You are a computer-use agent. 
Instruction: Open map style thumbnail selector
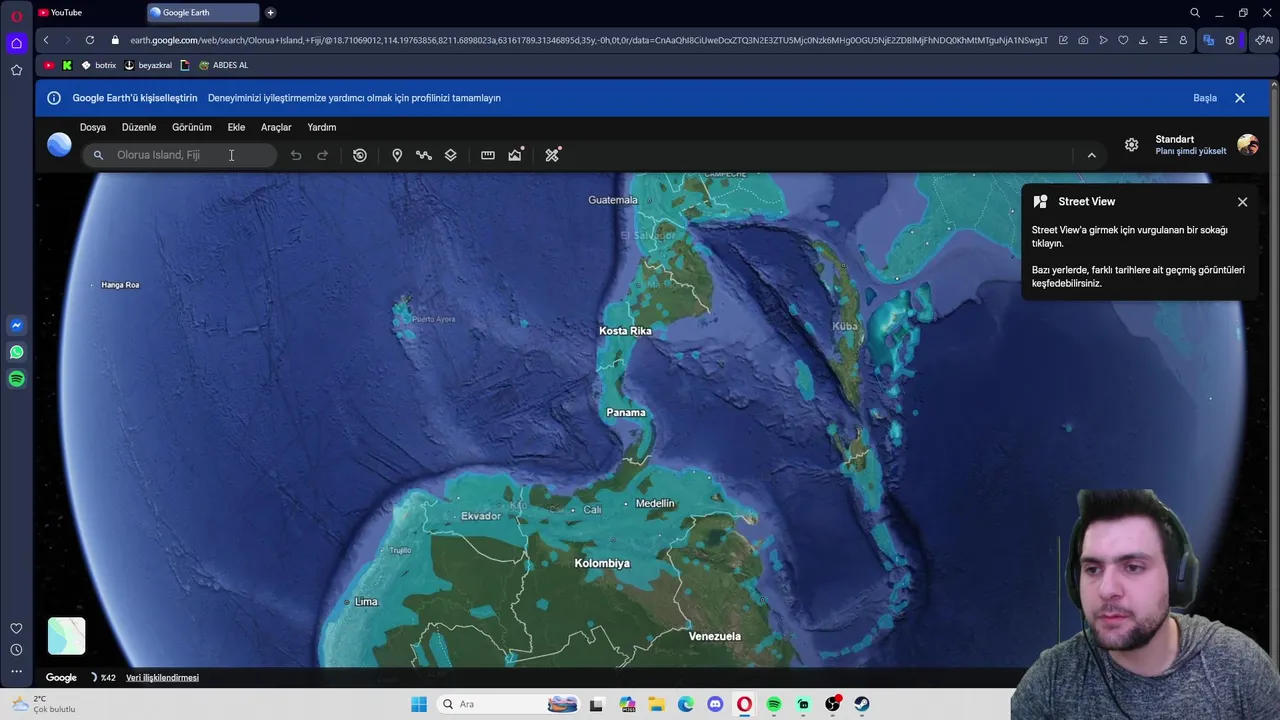tap(67, 636)
